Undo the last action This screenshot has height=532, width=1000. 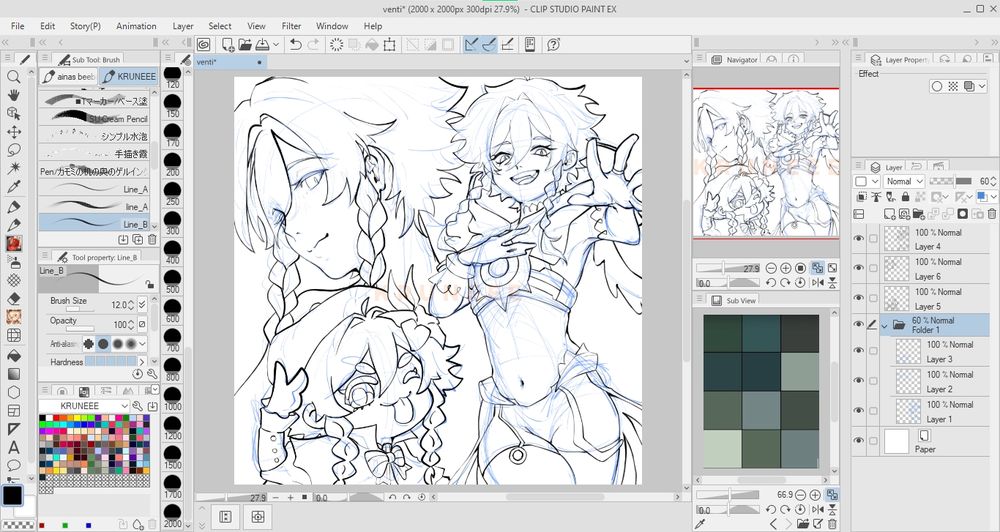(295, 44)
